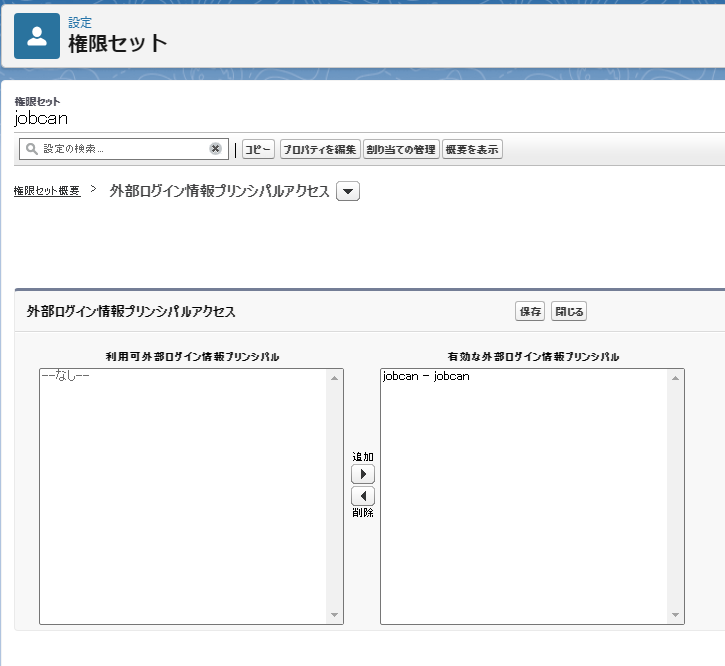The height and width of the screenshot is (666, 725).
Task: Open the 権限セット概要 link
Action: pos(47,191)
